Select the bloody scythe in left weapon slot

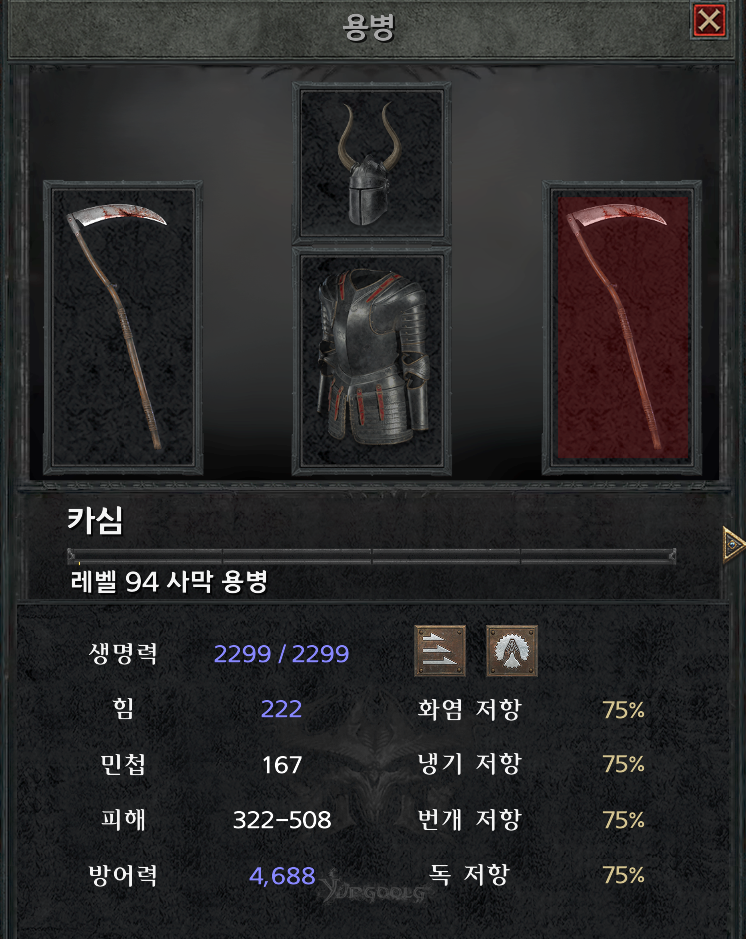pyautogui.click(x=123, y=328)
